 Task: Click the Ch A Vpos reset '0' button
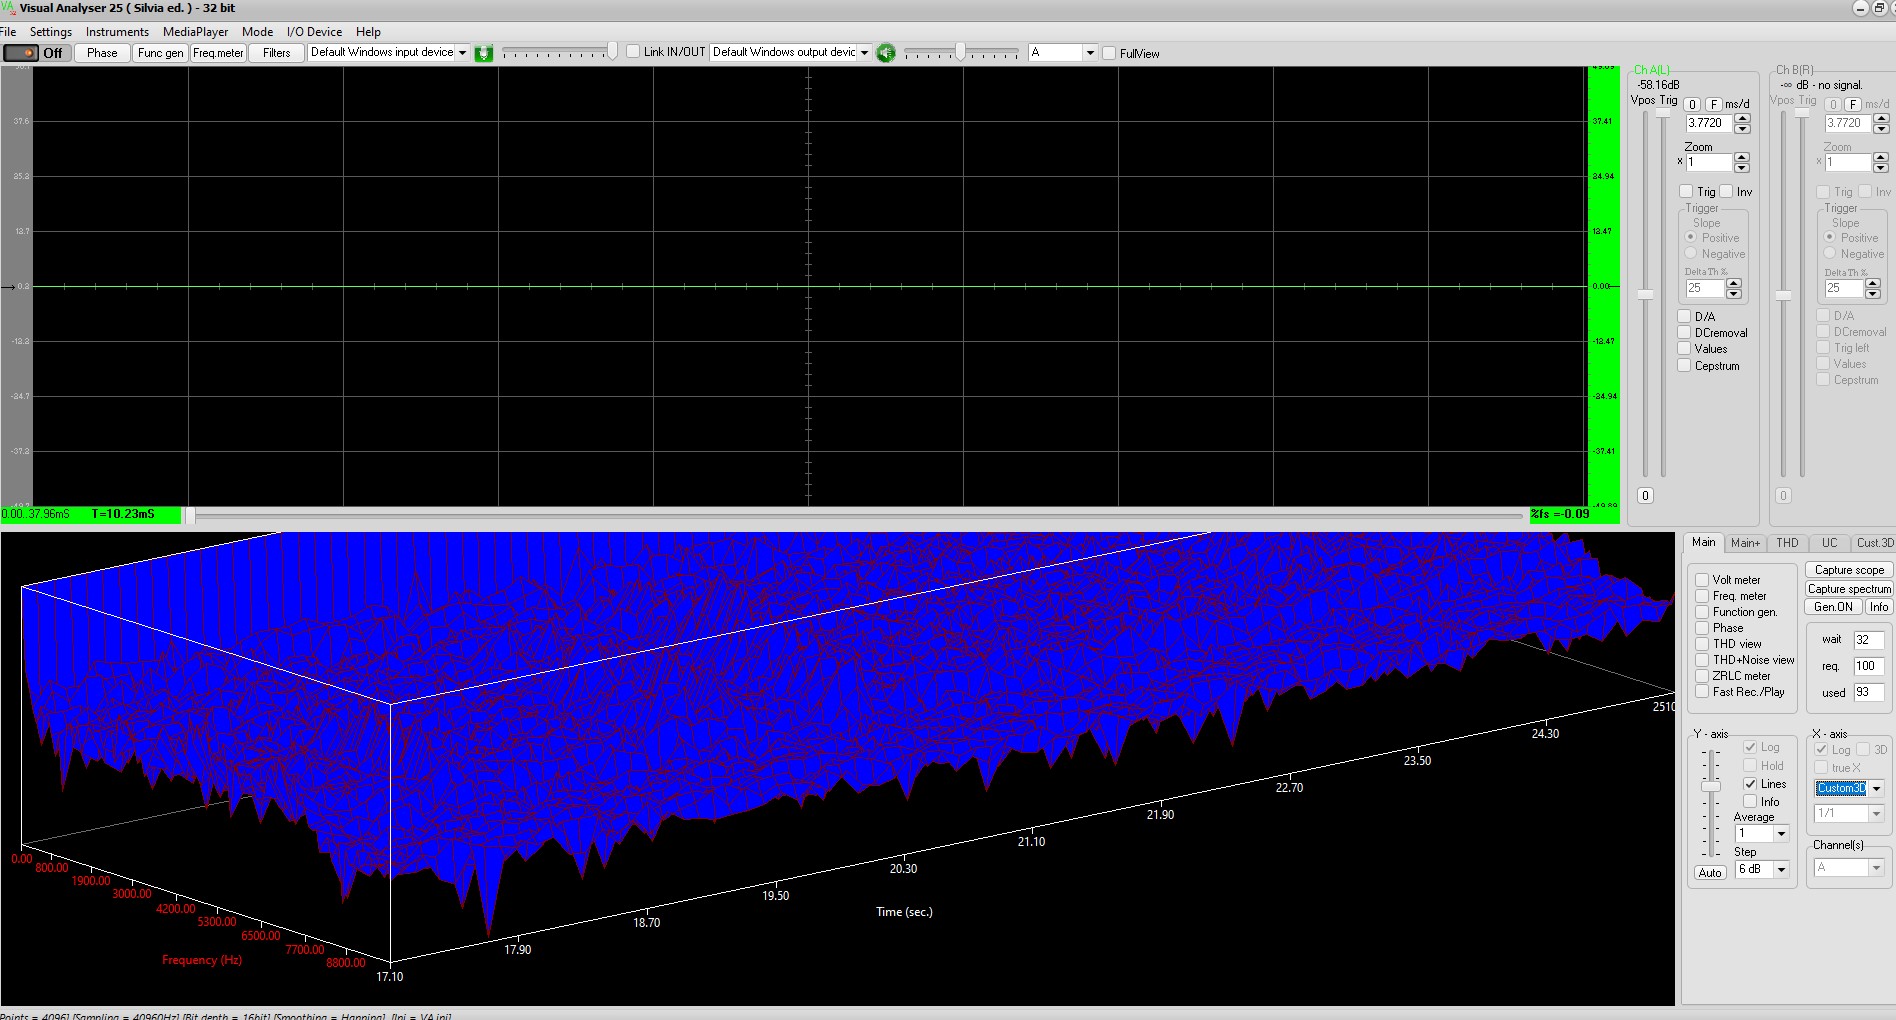(1645, 496)
